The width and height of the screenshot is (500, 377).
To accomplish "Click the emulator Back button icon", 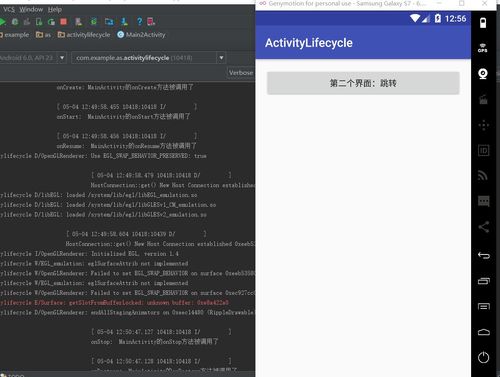I will click(484, 256).
